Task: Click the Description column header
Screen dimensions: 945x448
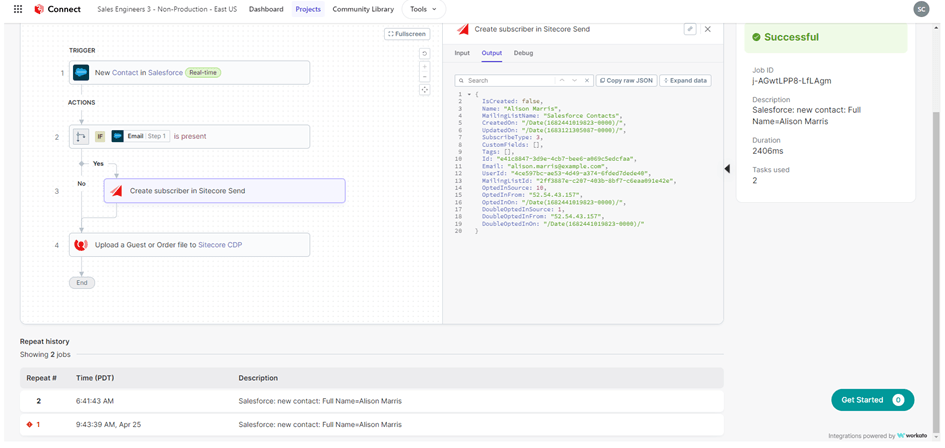Action: (258, 378)
